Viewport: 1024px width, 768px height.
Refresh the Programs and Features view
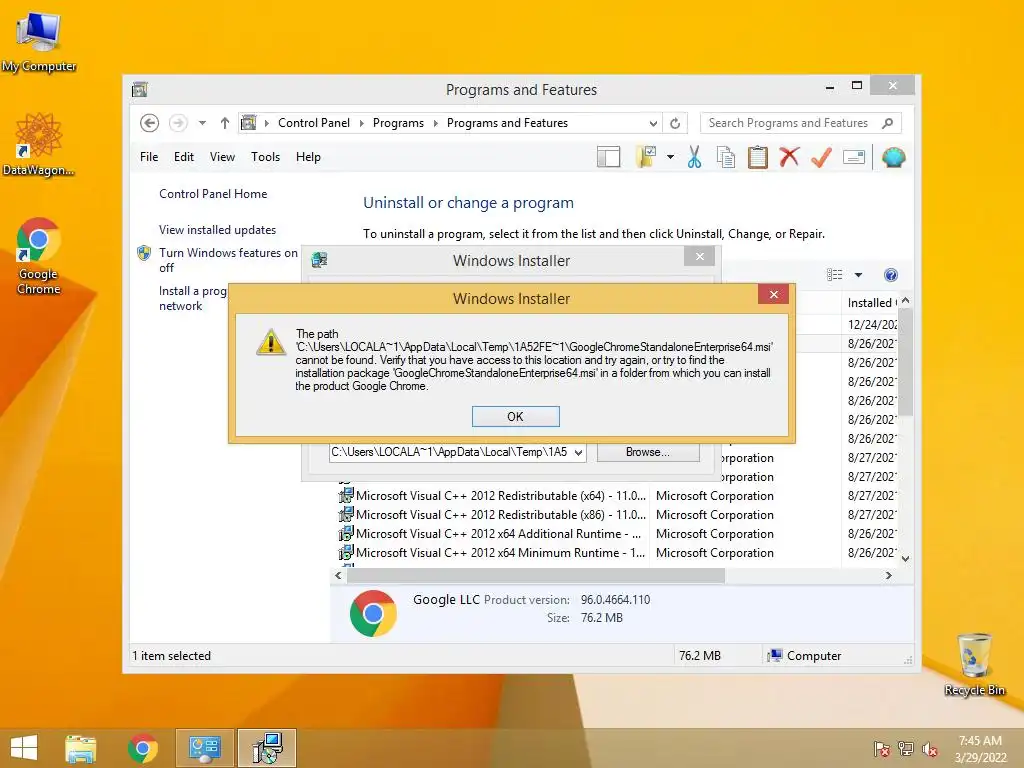(x=675, y=123)
